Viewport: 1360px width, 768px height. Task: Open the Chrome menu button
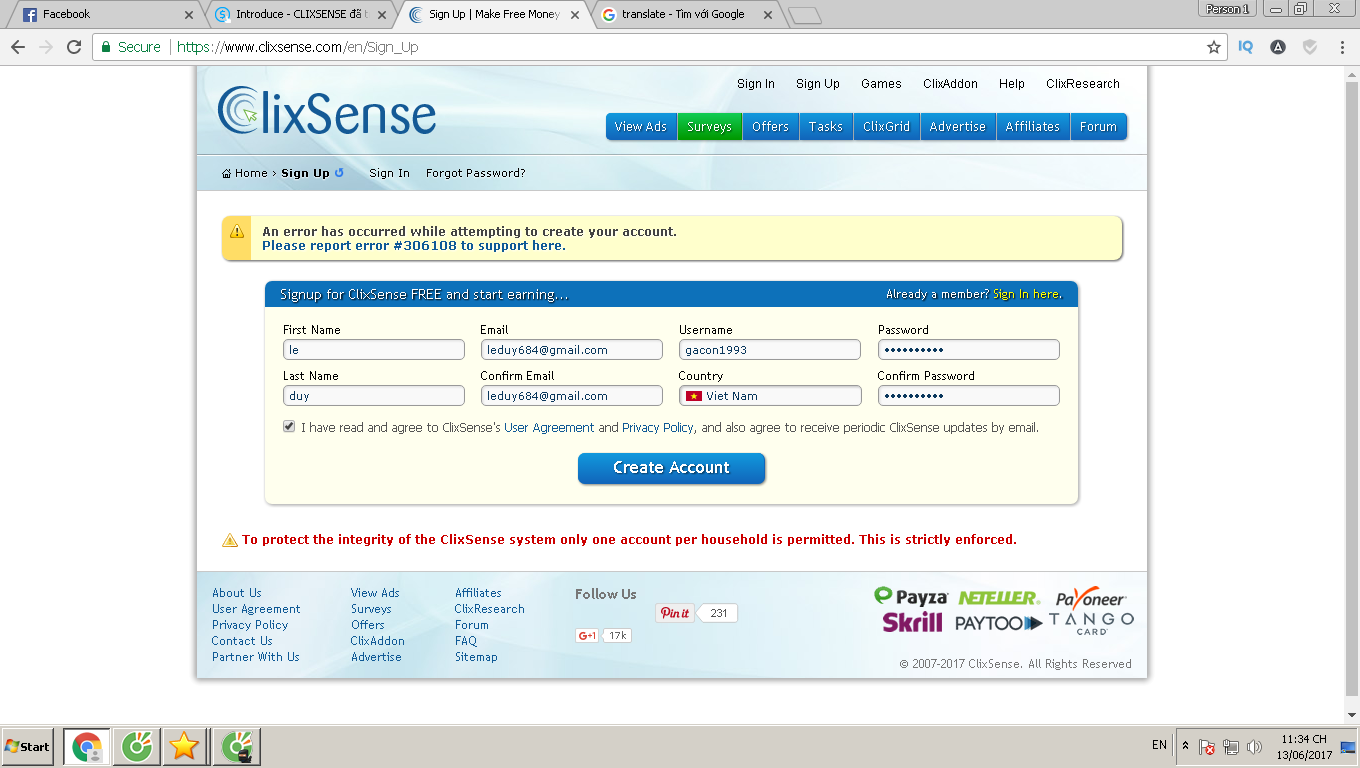pos(1340,47)
